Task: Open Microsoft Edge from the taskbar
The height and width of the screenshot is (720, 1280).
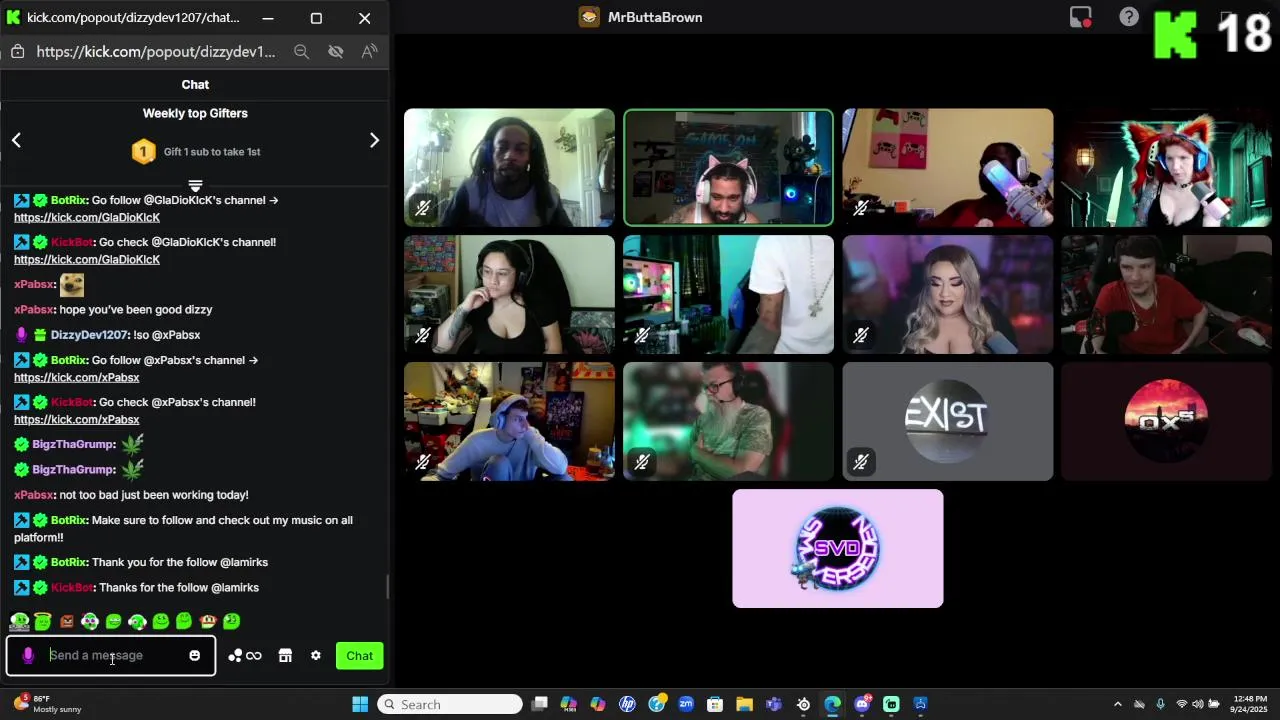Action: (x=832, y=704)
